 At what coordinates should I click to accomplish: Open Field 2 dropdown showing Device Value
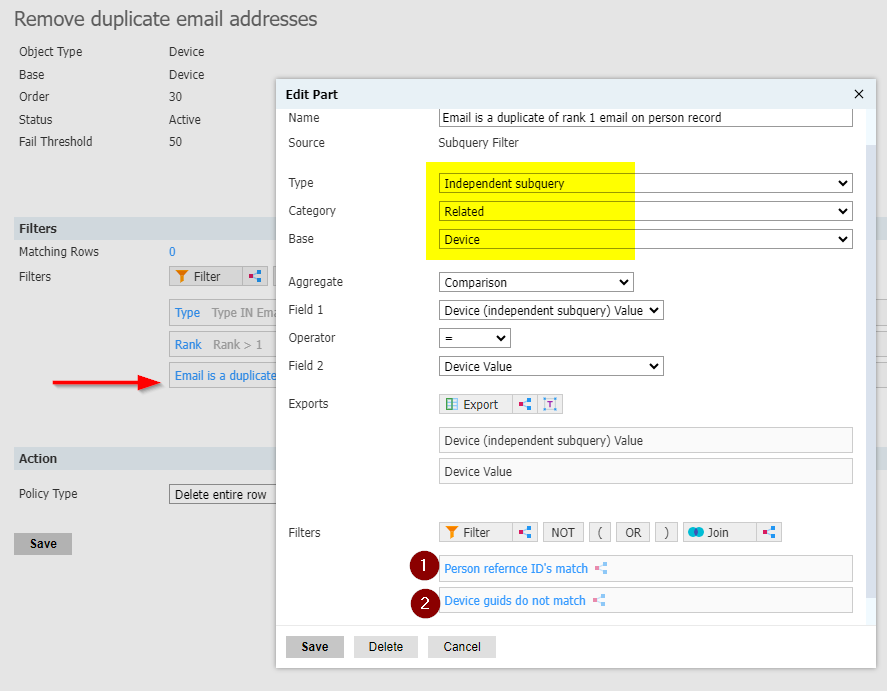551,366
